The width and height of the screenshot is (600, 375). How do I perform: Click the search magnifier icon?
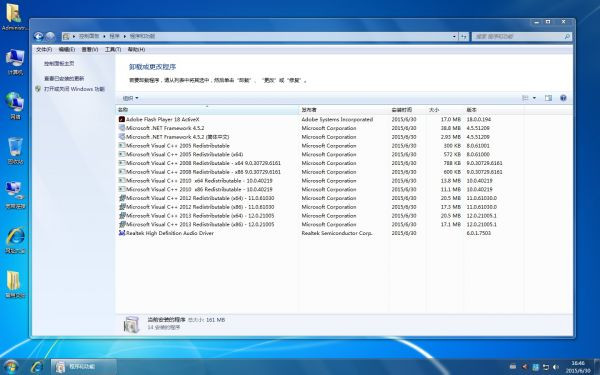tap(567, 36)
